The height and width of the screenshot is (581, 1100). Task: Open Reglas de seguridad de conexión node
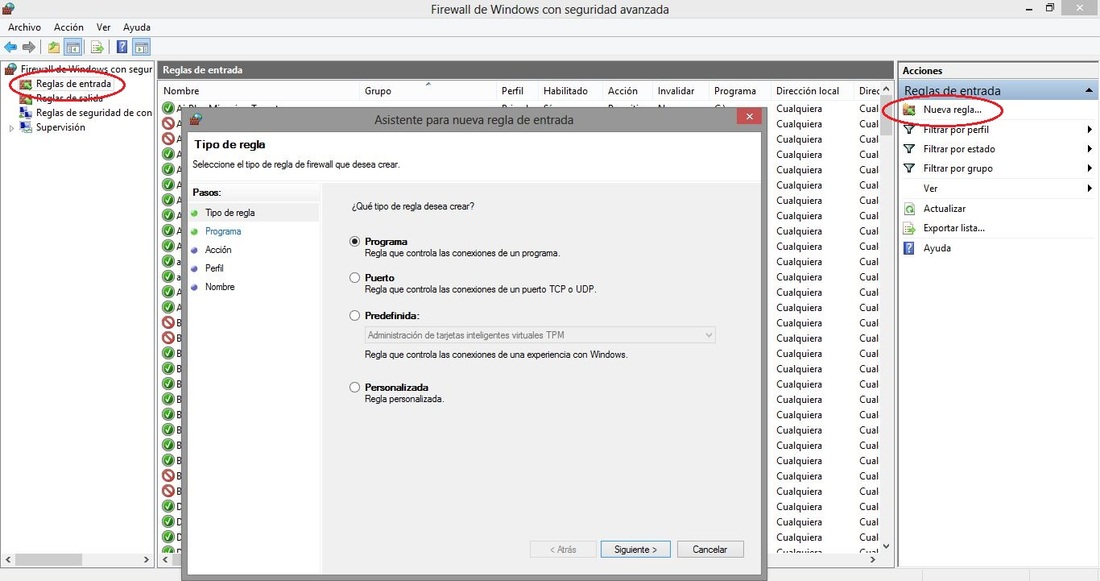tap(93, 112)
